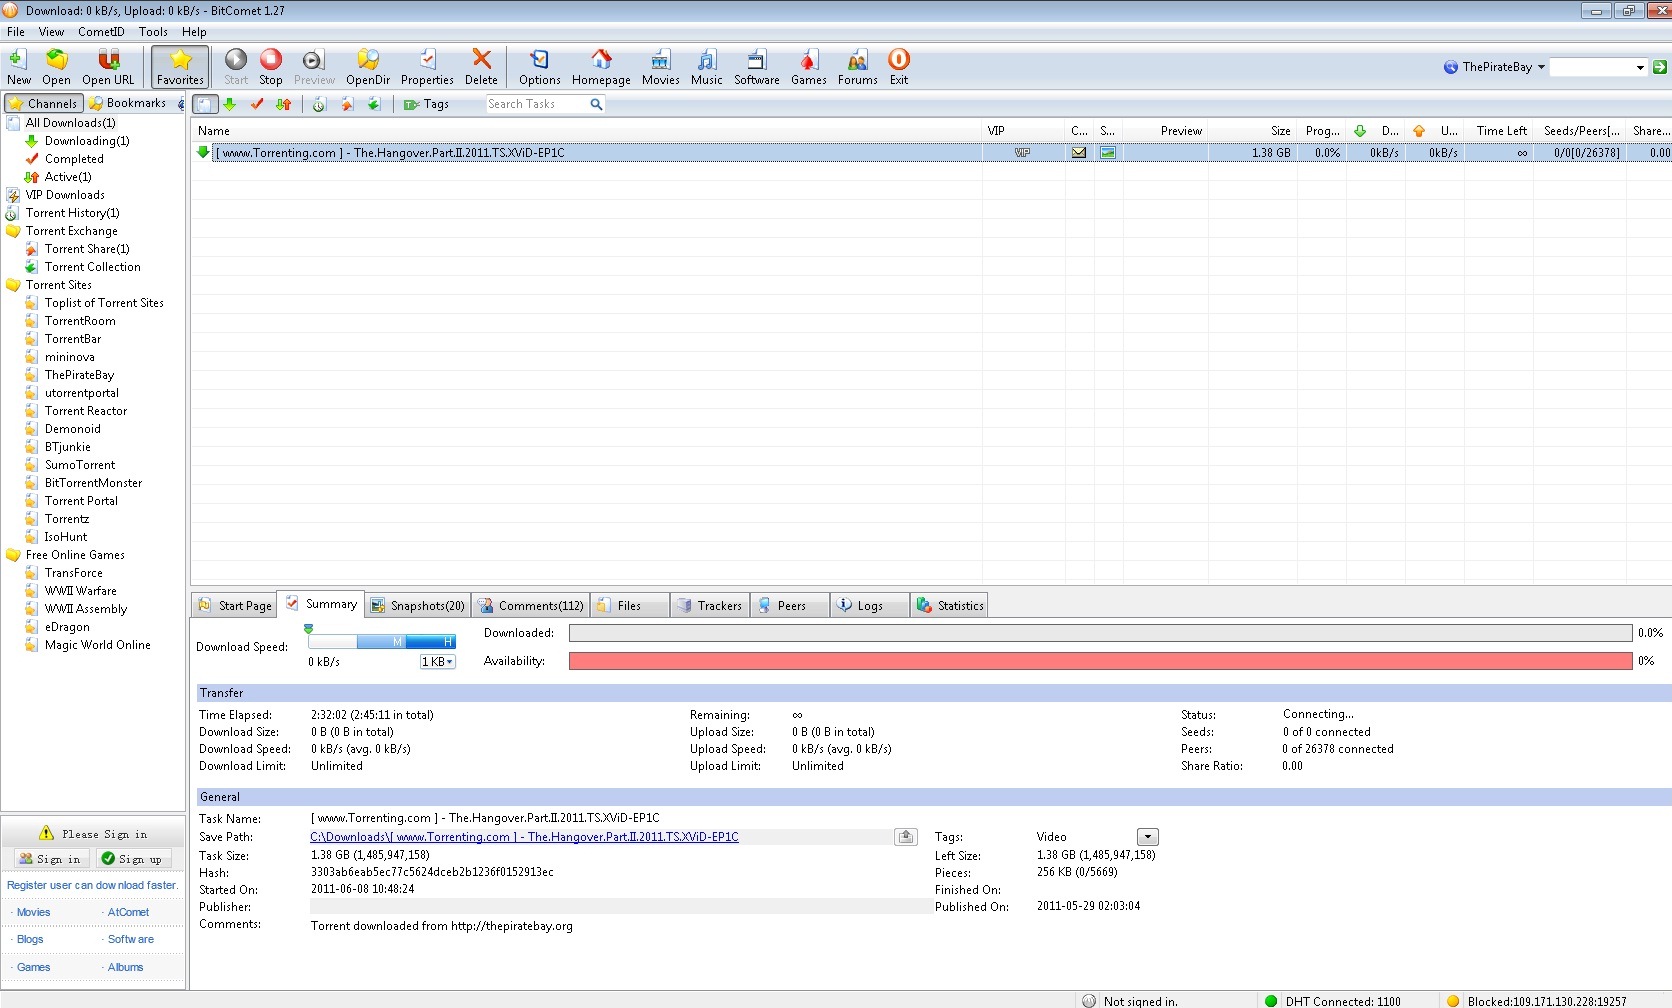Click the snapshot icon in task row
This screenshot has width=1672, height=1008.
(x=1108, y=153)
